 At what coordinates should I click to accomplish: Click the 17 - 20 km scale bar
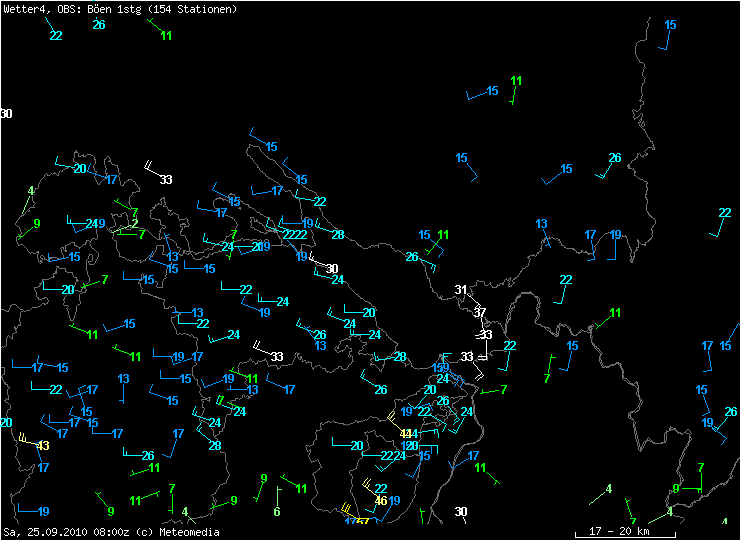click(617, 531)
